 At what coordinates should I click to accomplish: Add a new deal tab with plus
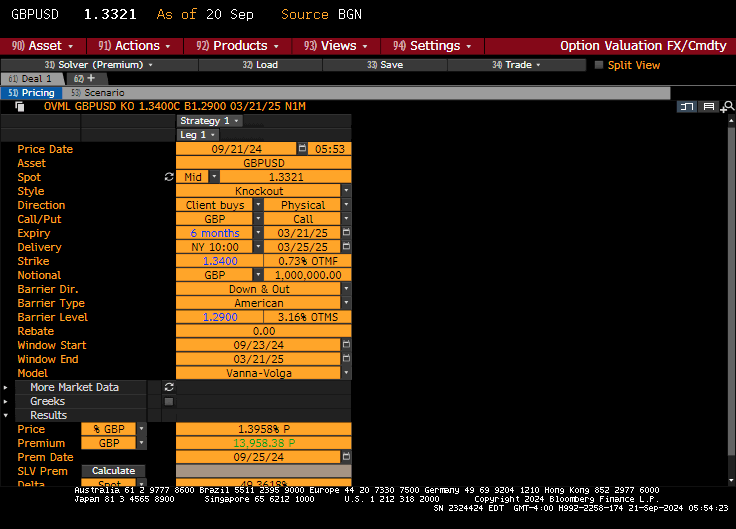pos(91,78)
